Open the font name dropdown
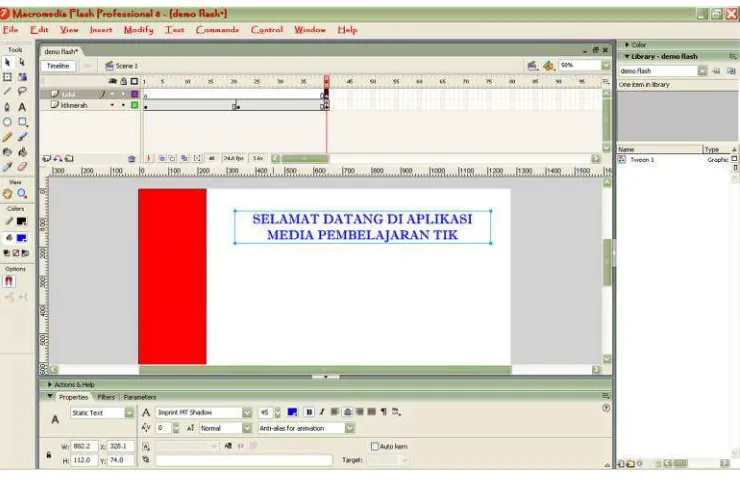 pos(247,413)
